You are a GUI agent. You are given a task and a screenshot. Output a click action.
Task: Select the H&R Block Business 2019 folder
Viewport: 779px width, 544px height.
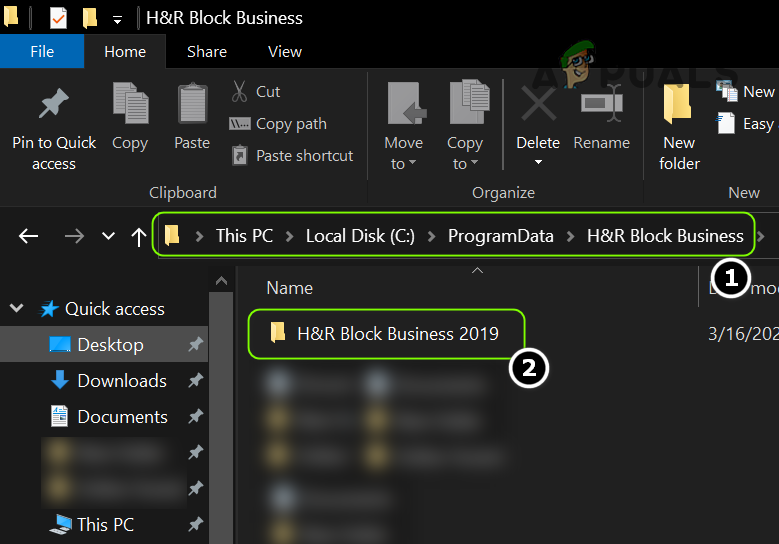[397, 334]
